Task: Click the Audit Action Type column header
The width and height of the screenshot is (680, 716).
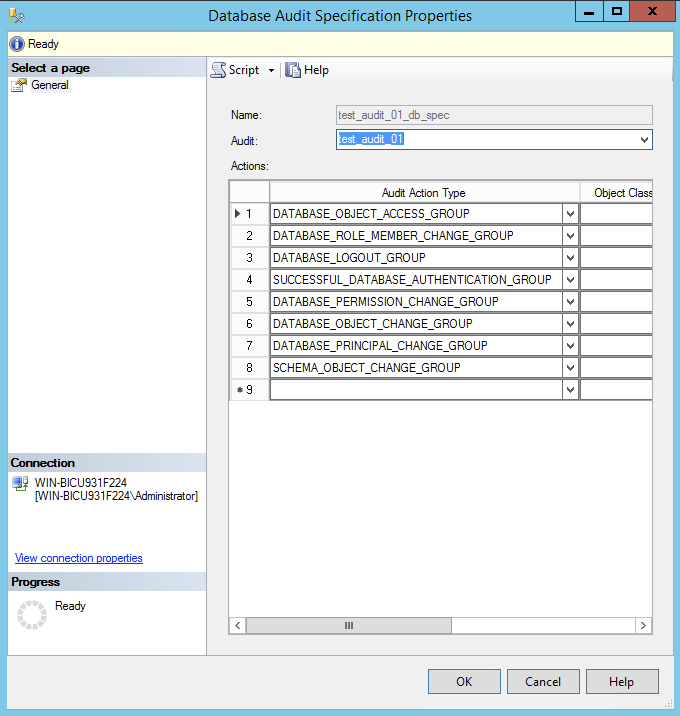Action: [x=423, y=193]
